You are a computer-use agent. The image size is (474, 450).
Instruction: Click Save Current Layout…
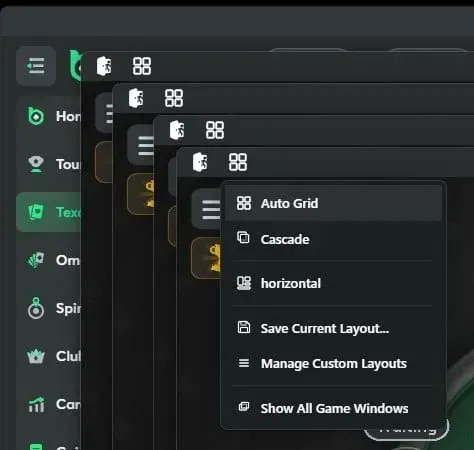point(333,328)
